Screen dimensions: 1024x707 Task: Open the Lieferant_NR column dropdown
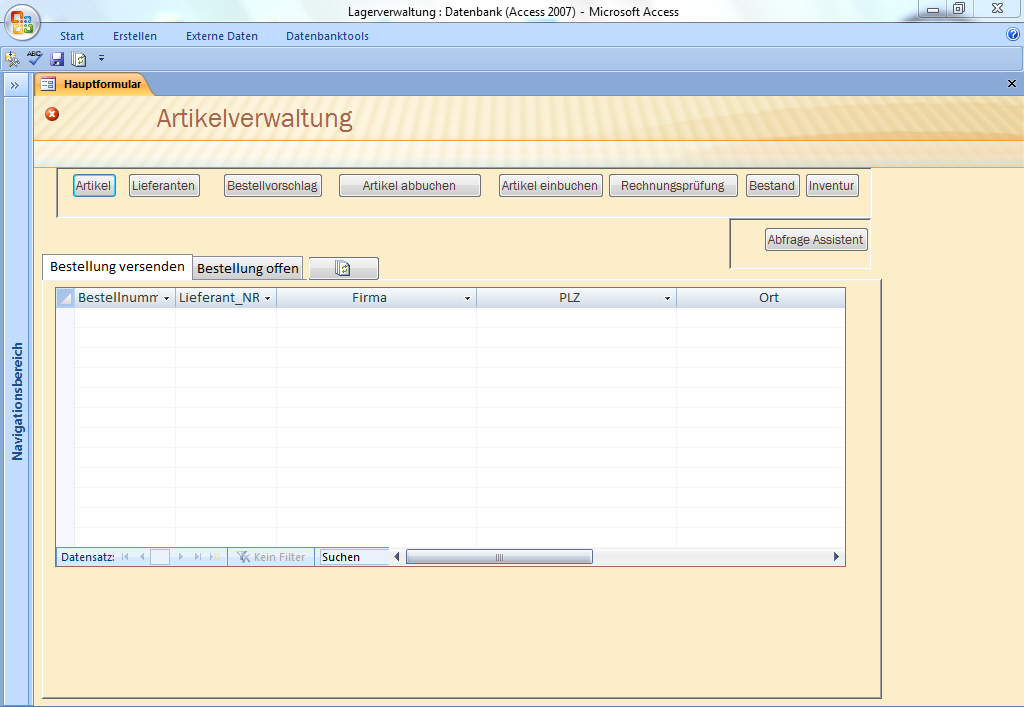coord(268,298)
